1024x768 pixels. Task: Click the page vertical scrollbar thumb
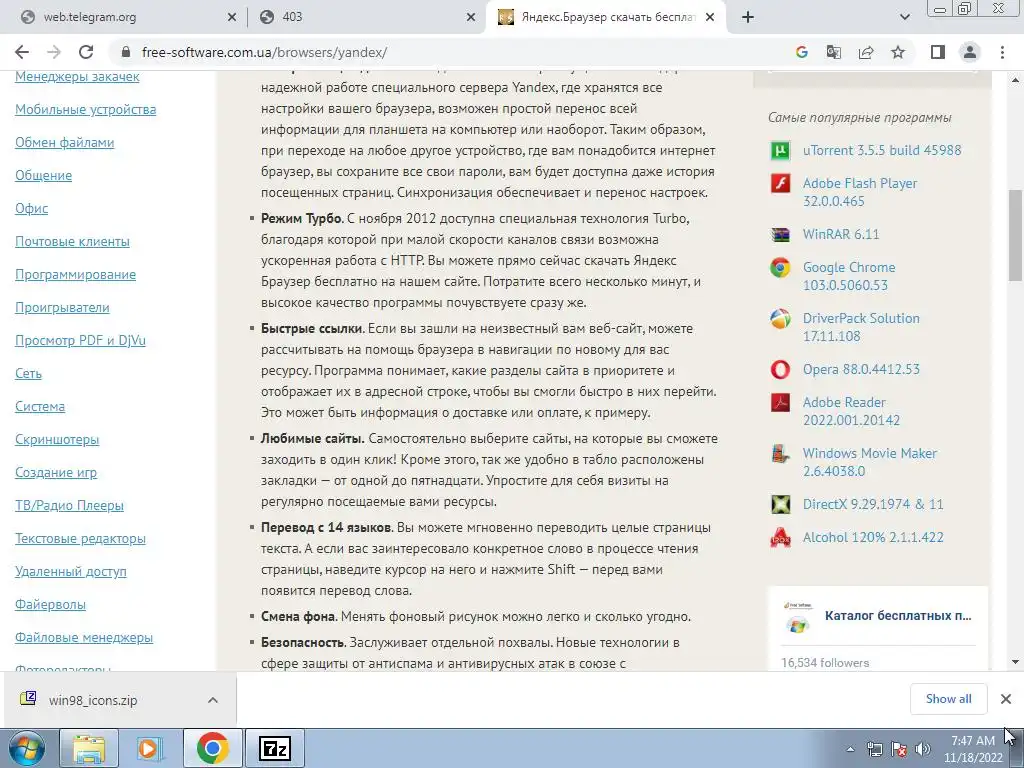point(1015,235)
